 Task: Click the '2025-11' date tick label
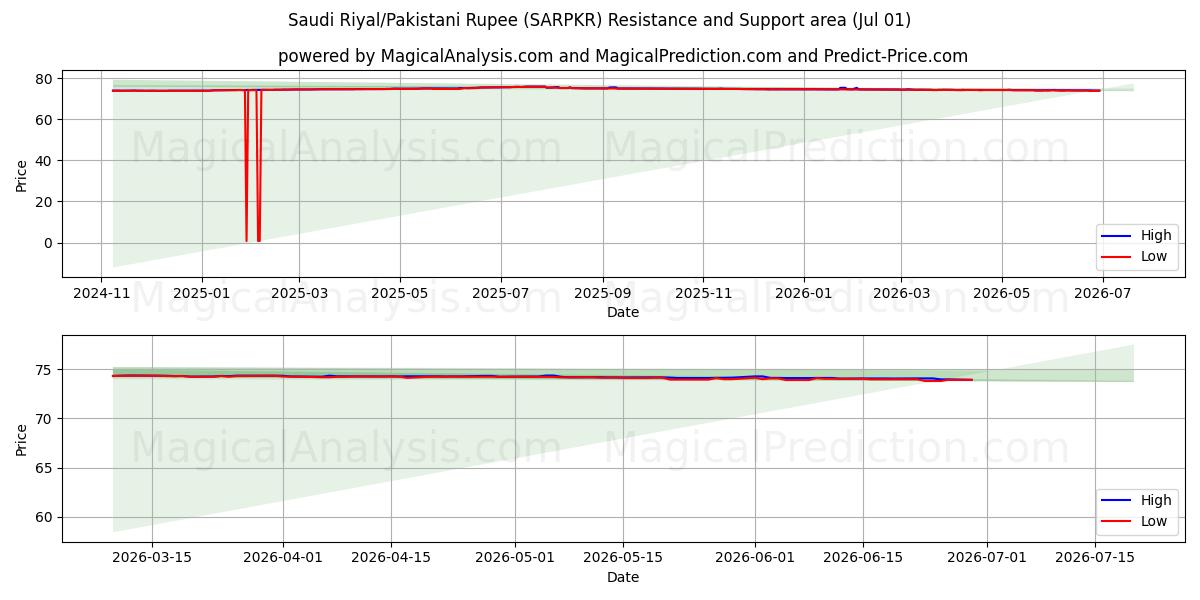coord(702,294)
